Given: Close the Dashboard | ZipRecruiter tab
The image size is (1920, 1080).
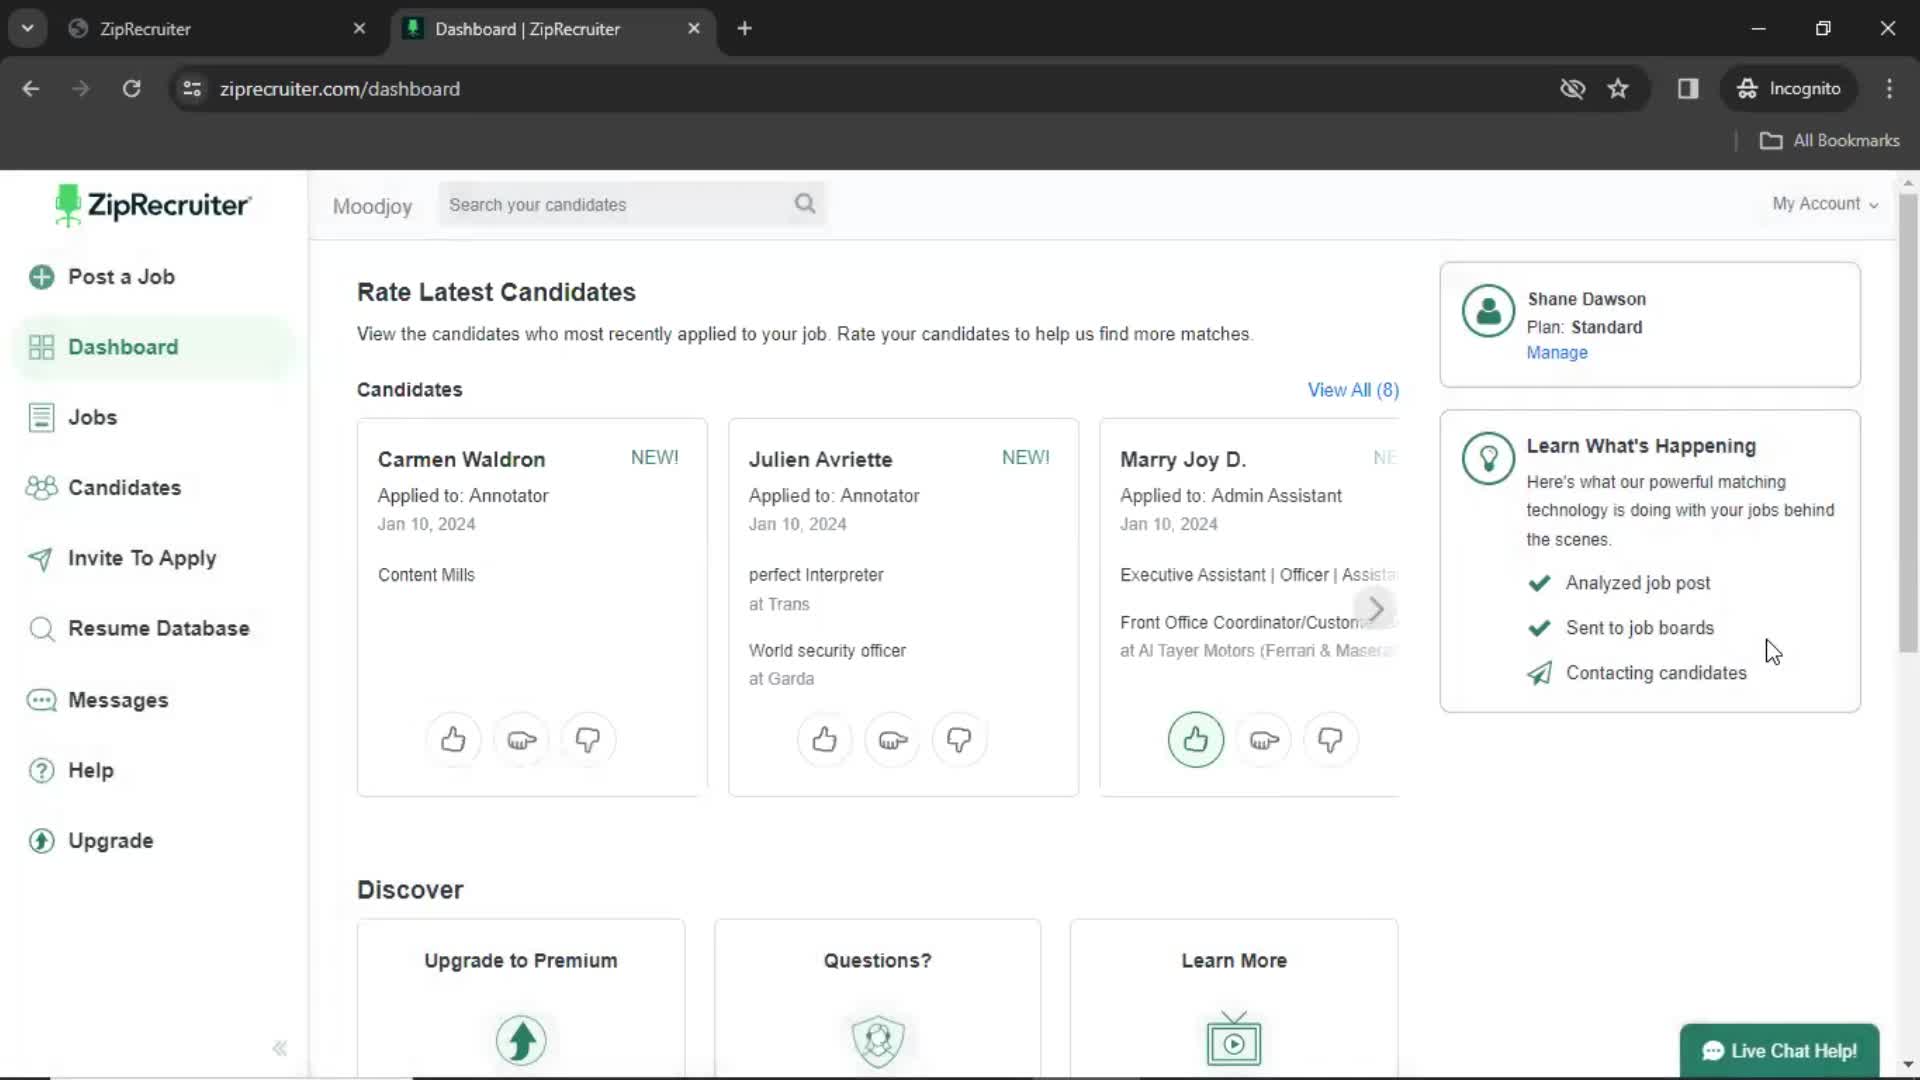Looking at the screenshot, I should (x=694, y=29).
